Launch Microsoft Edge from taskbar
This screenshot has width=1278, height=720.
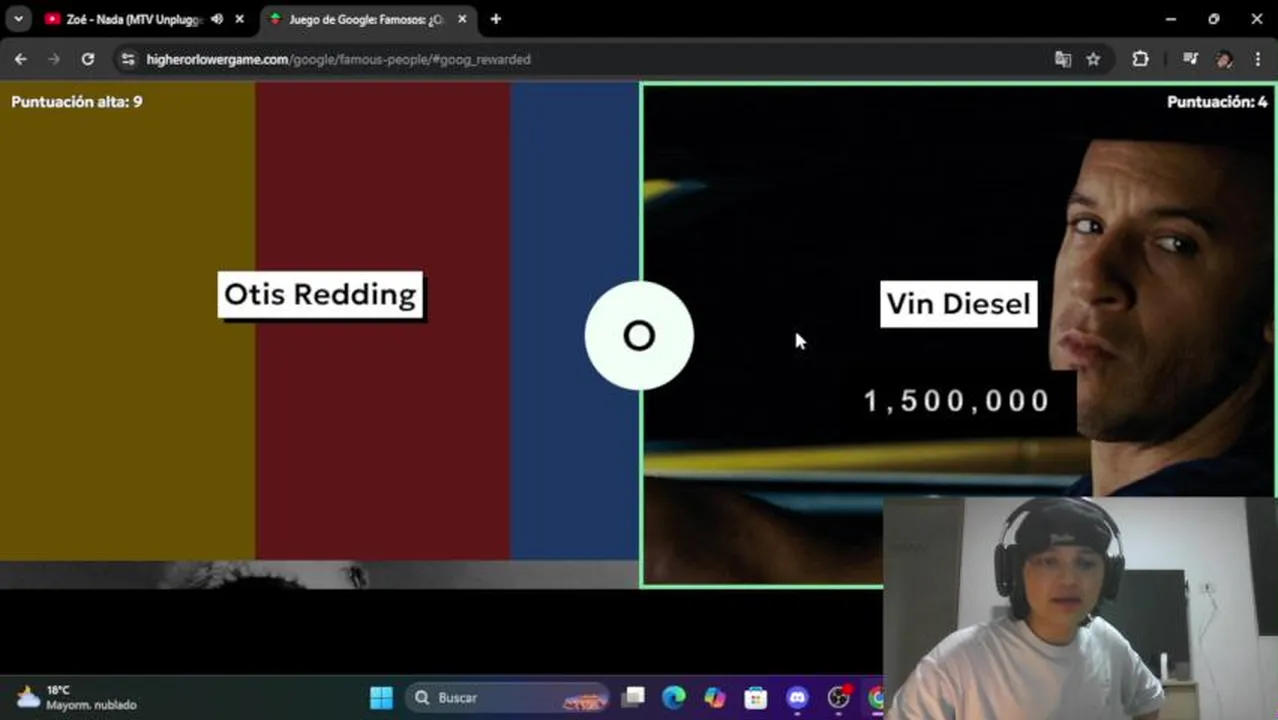674,698
